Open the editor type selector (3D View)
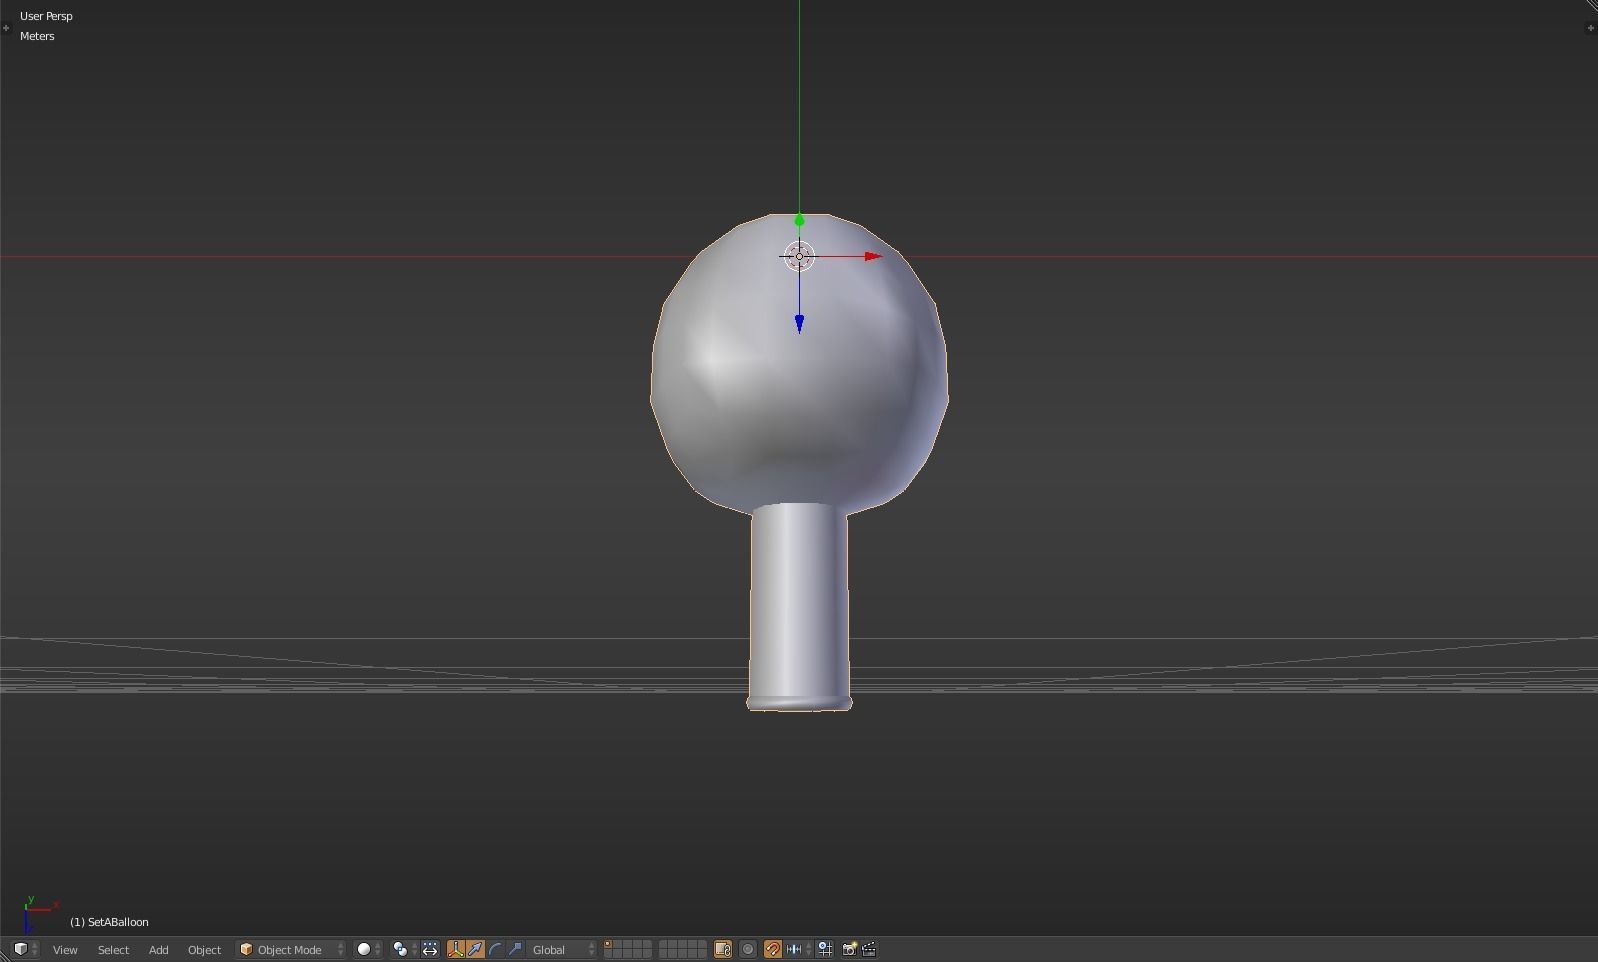Screen dimensions: 1598x962 point(25,949)
